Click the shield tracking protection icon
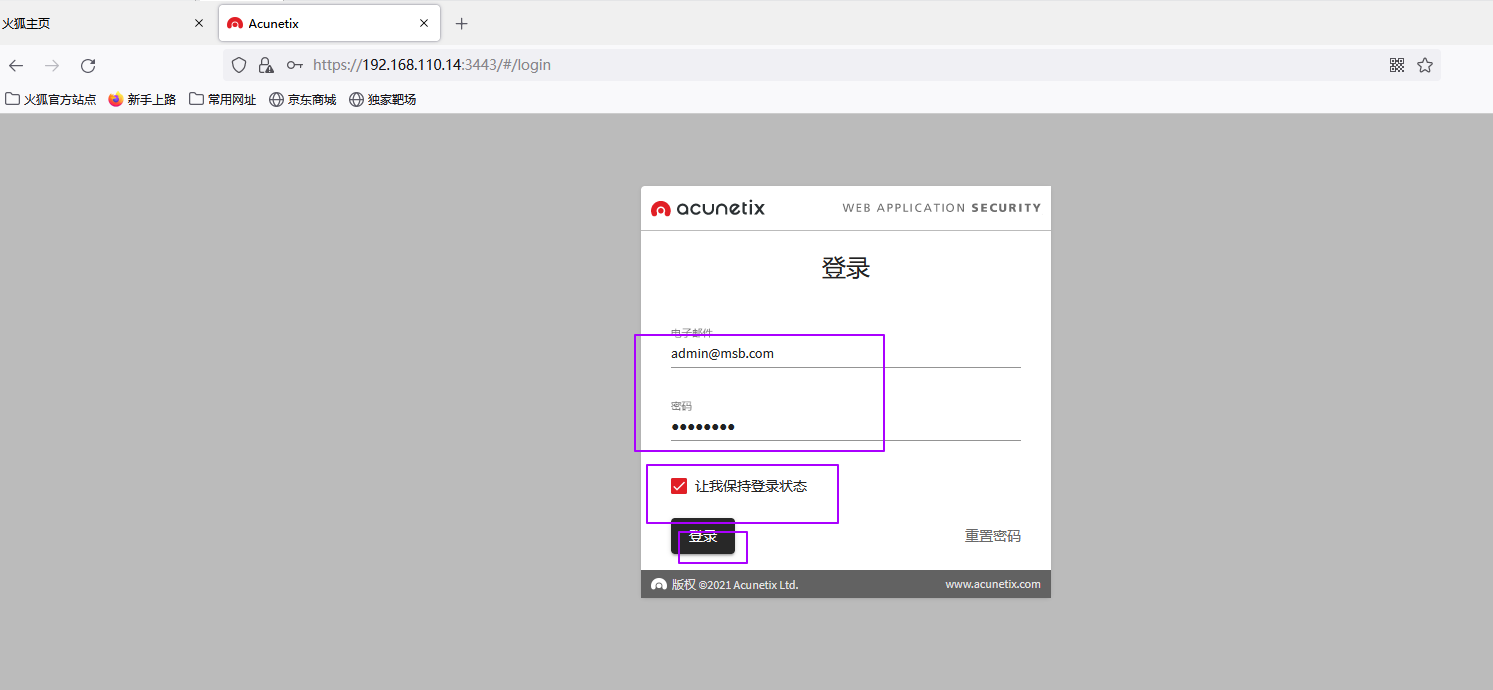Viewport: 1493px width, 690px height. 239,65
